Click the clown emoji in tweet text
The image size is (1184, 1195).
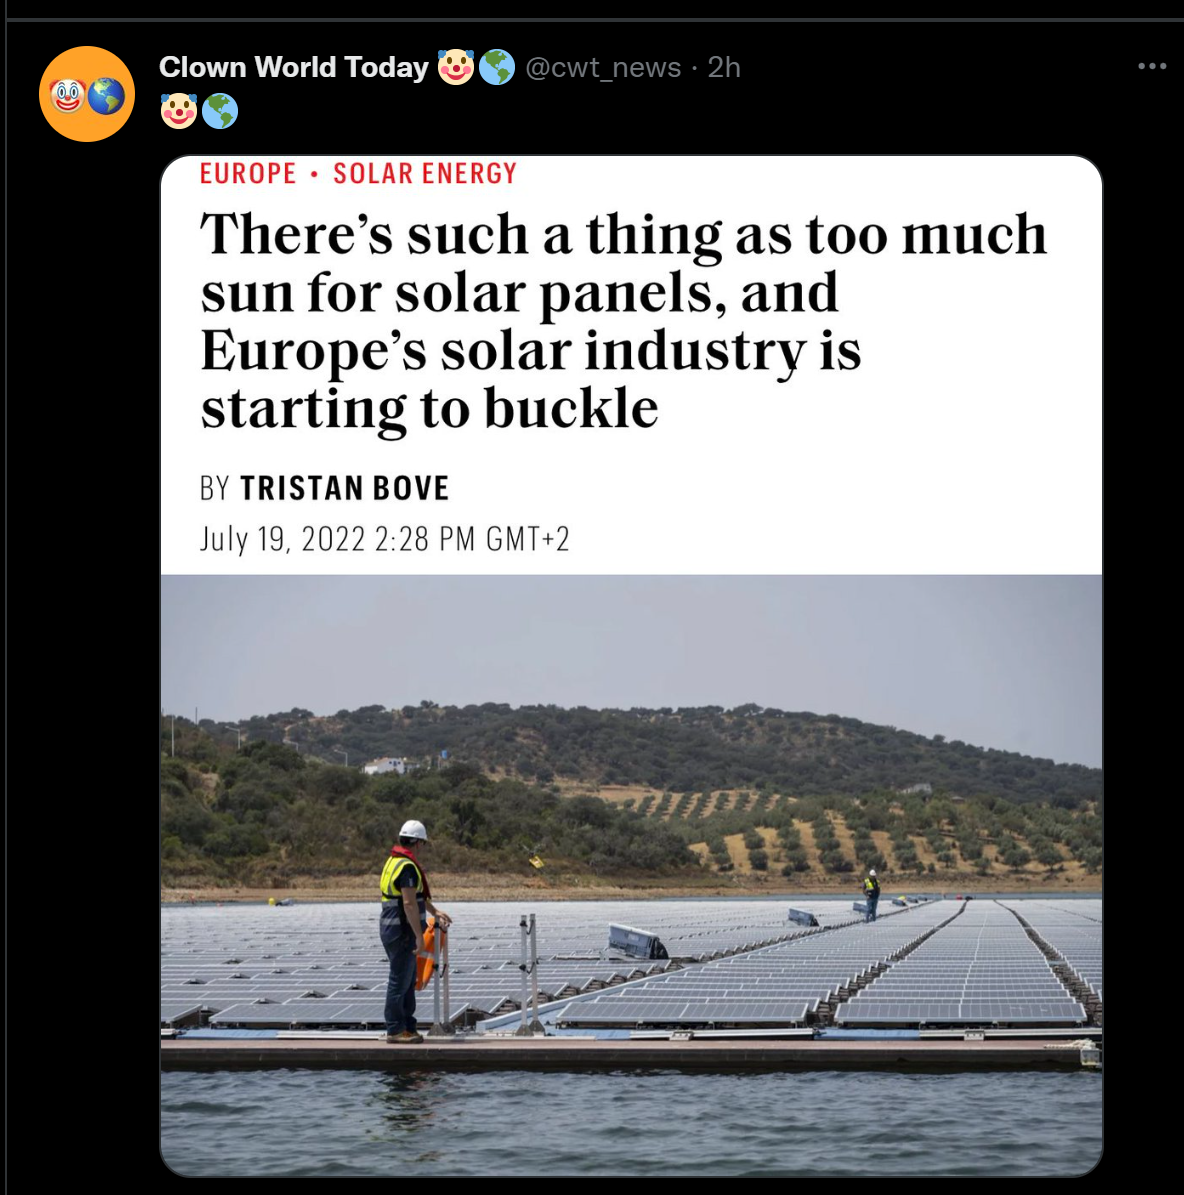[179, 111]
